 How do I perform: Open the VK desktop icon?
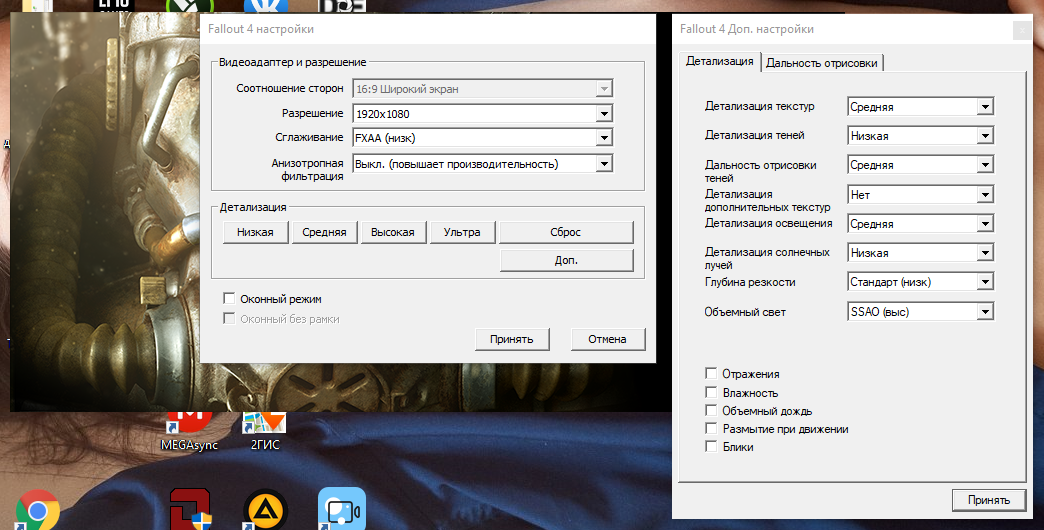tap(266, 6)
